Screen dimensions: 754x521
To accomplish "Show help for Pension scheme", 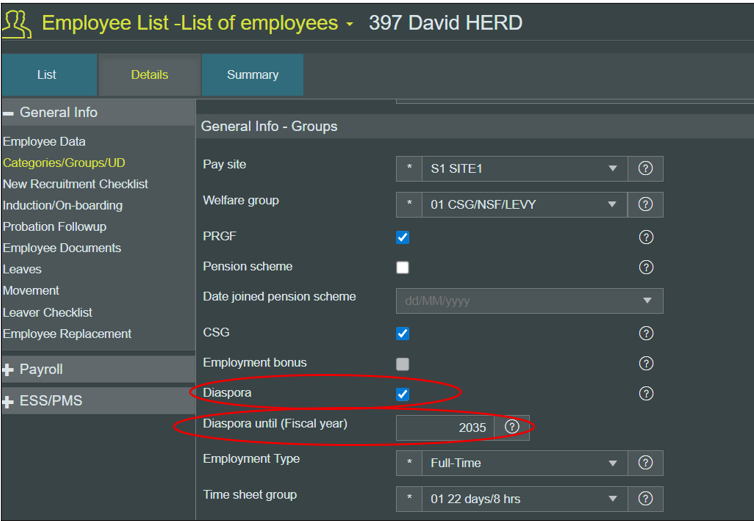I will pyautogui.click(x=645, y=267).
